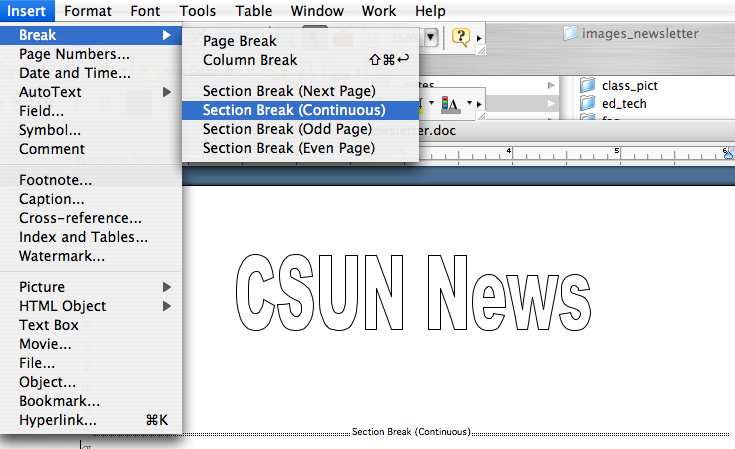
Task: Open the Work menu
Action: point(379,11)
